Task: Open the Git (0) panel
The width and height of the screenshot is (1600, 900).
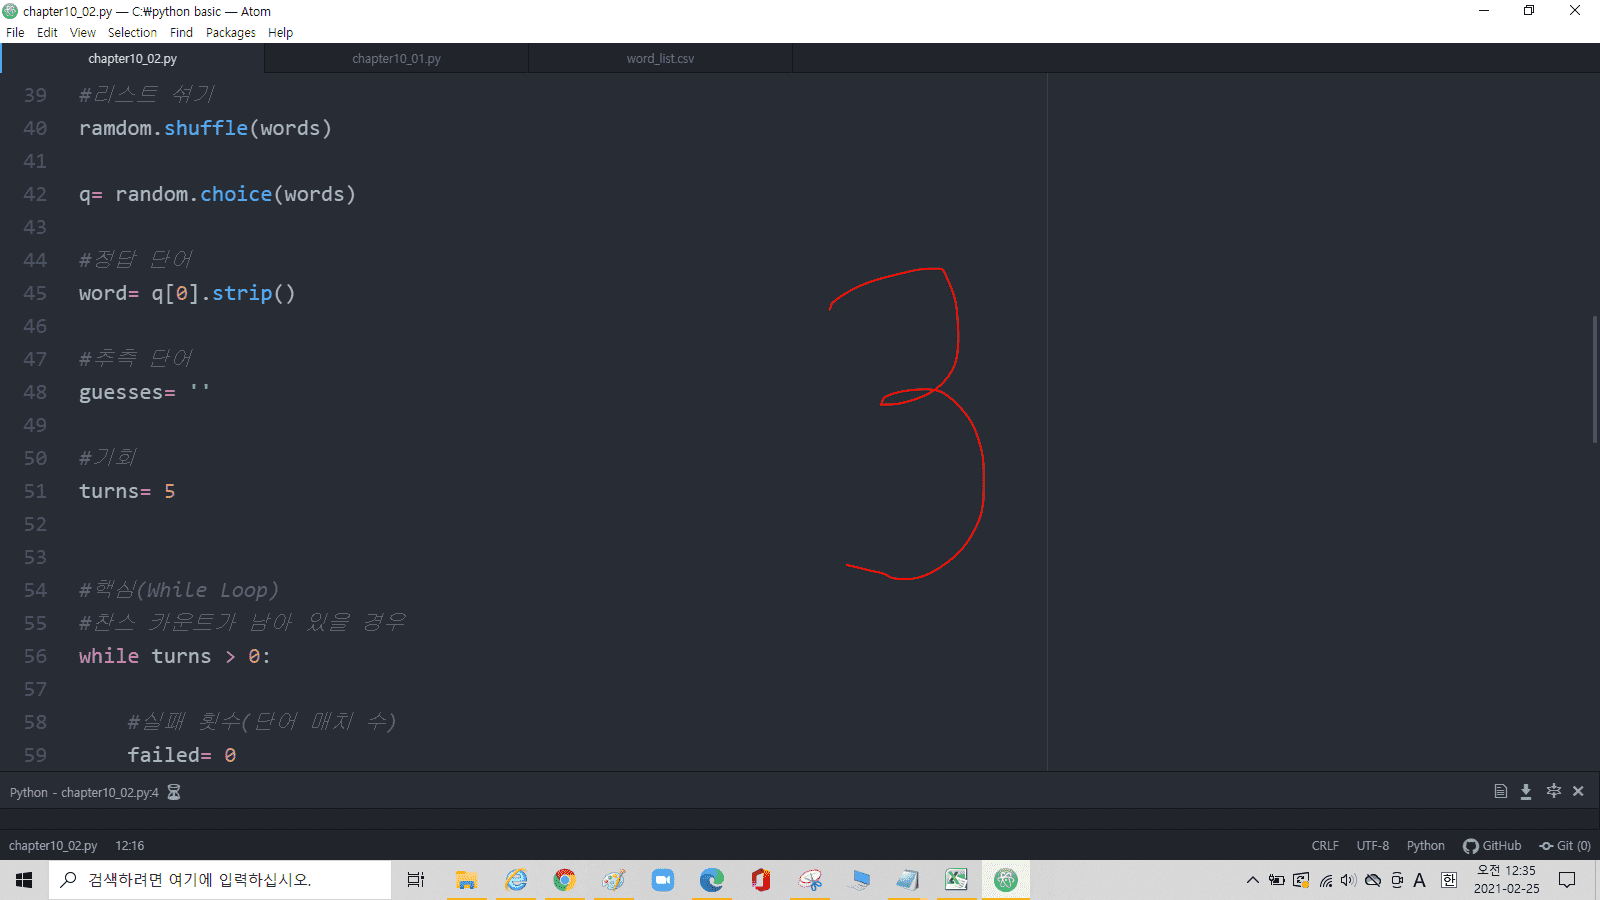Action: tap(1565, 845)
